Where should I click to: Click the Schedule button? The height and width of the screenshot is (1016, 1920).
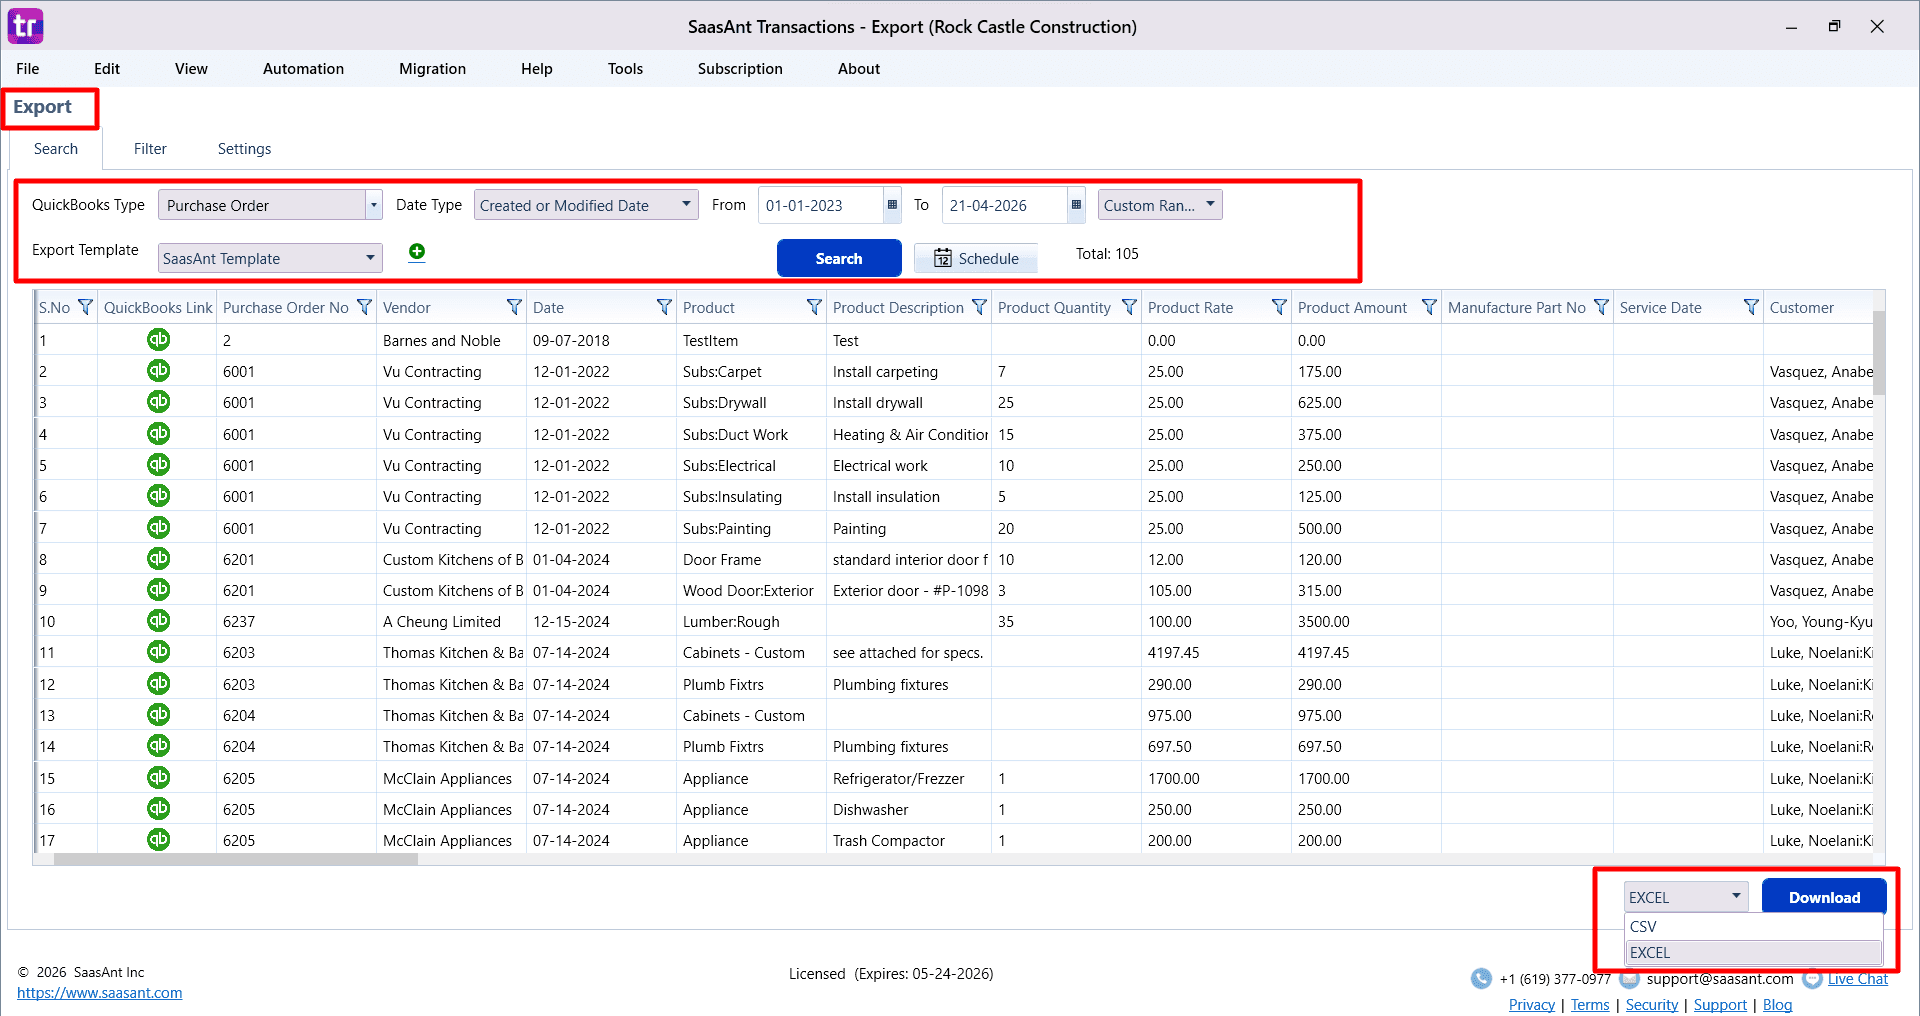tap(976, 258)
